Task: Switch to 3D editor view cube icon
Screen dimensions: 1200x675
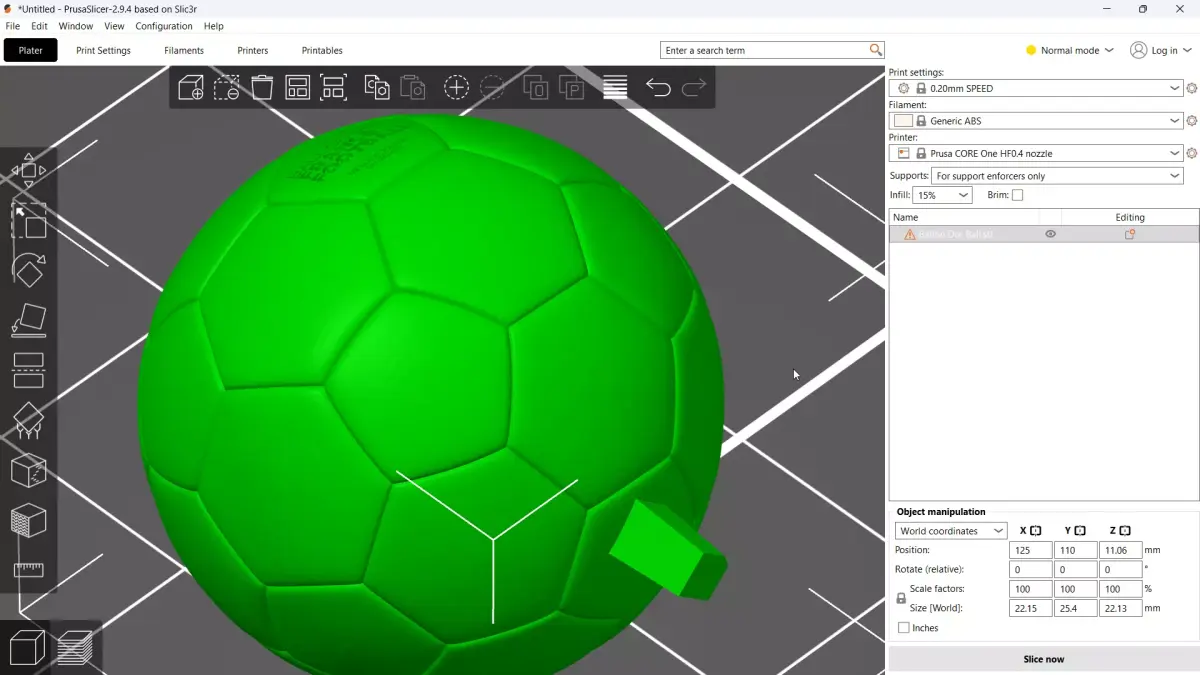Action: (x=27, y=648)
